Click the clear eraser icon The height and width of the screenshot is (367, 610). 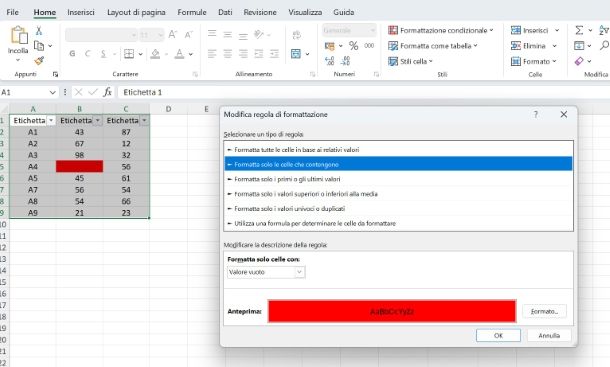[579, 61]
